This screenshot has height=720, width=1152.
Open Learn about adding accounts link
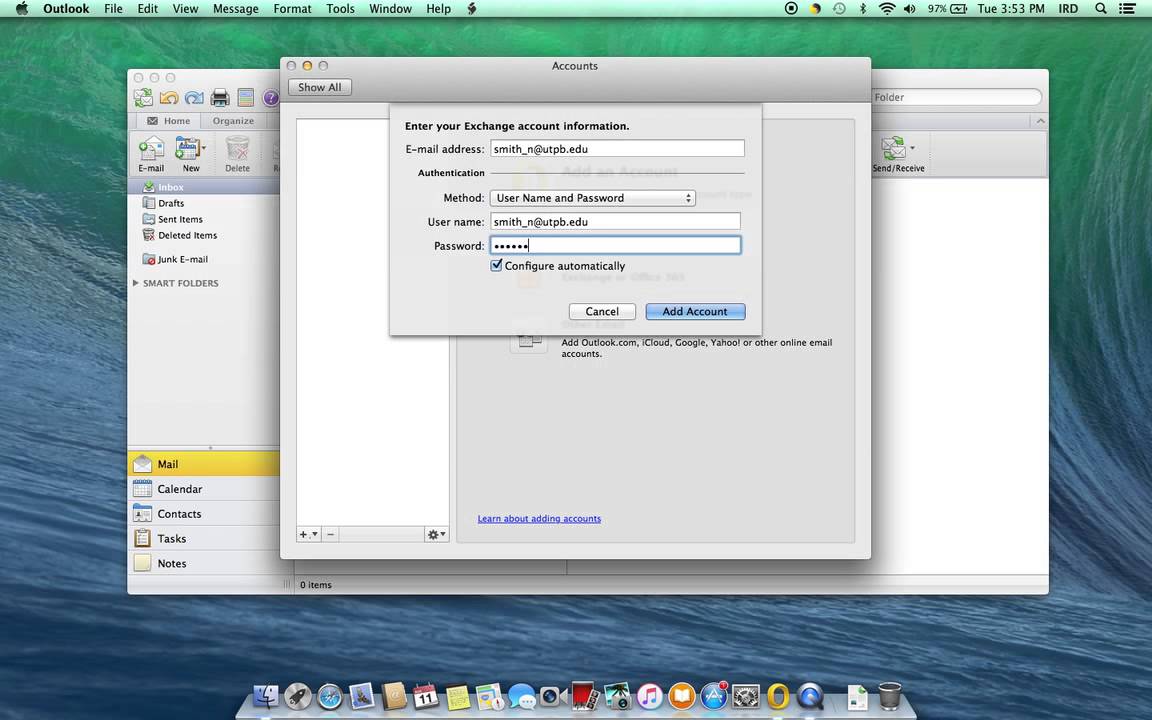point(539,519)
